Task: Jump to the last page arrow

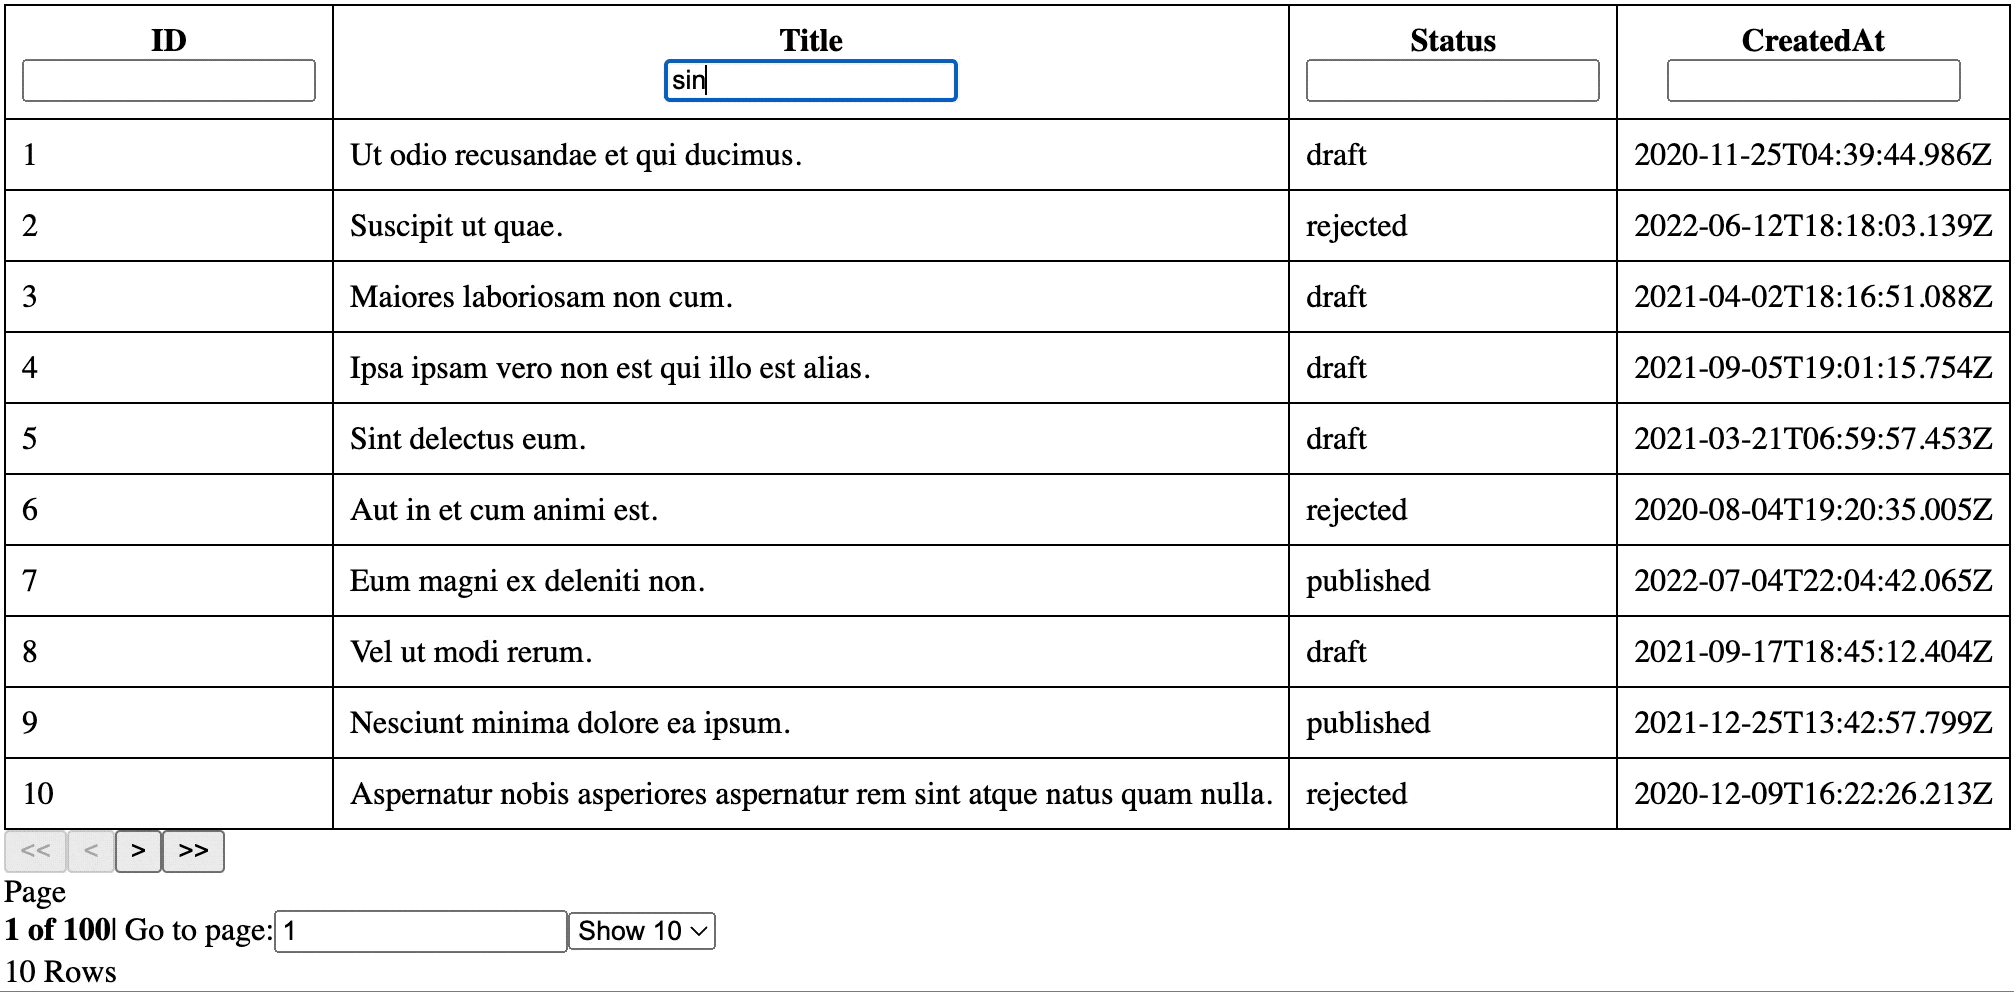Action: (193, 851)
